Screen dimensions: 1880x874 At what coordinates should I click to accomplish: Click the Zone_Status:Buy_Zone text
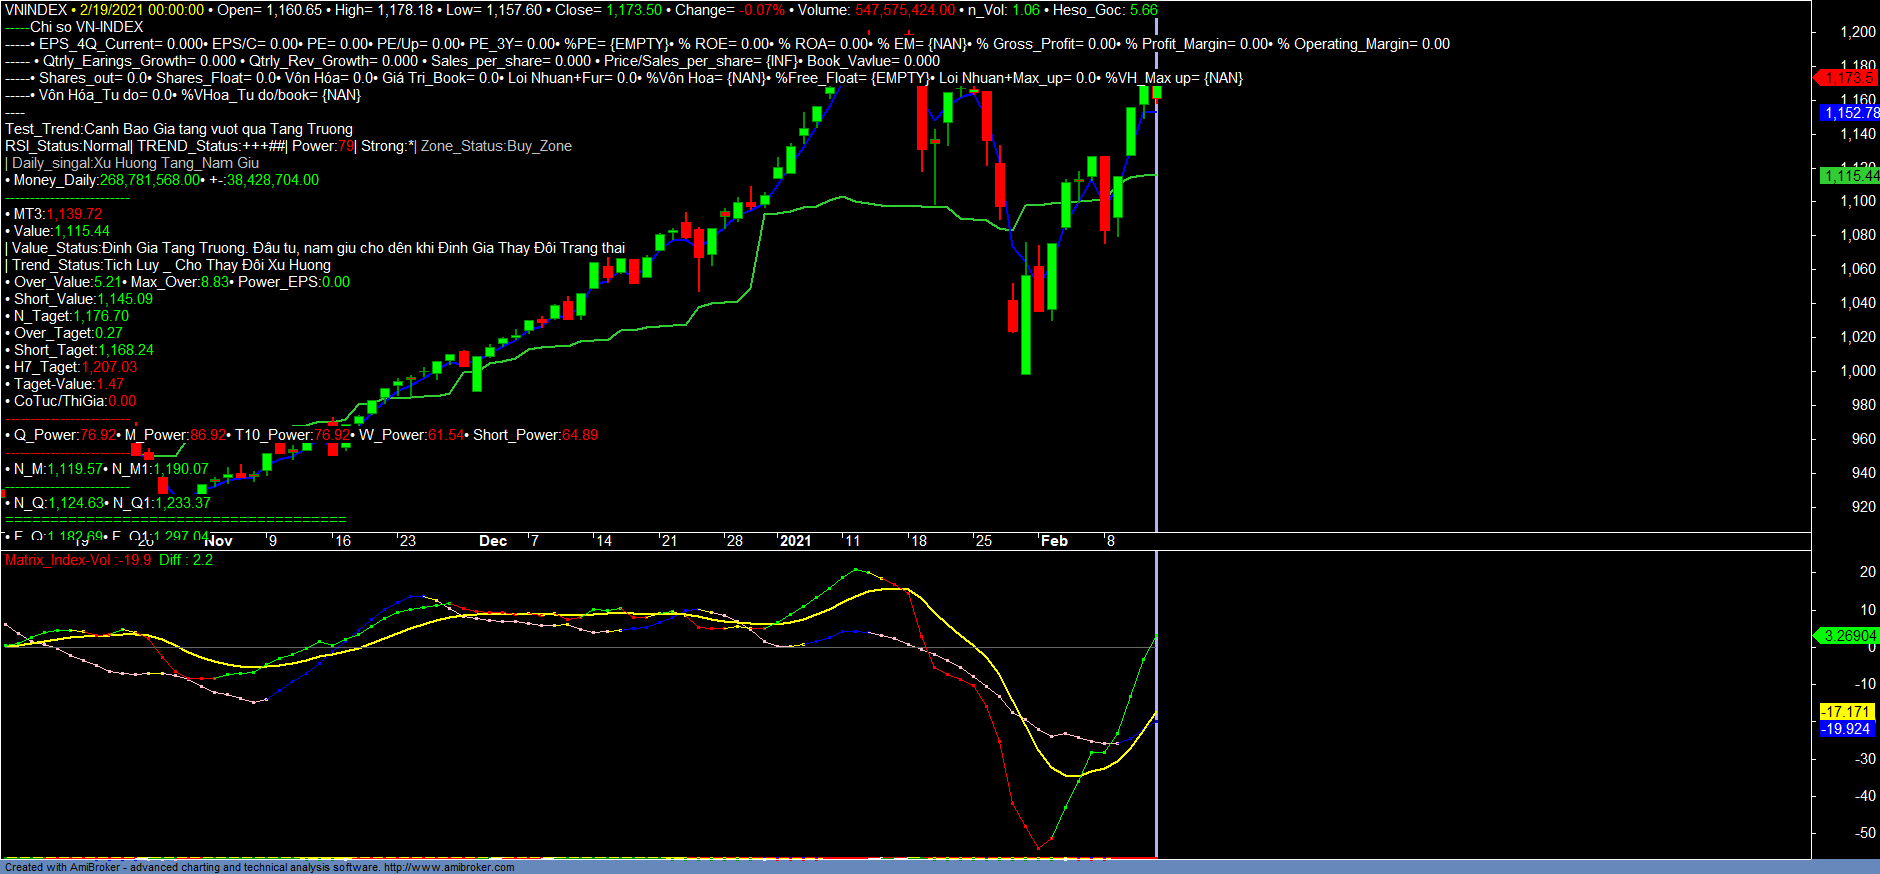coord(496,146)
